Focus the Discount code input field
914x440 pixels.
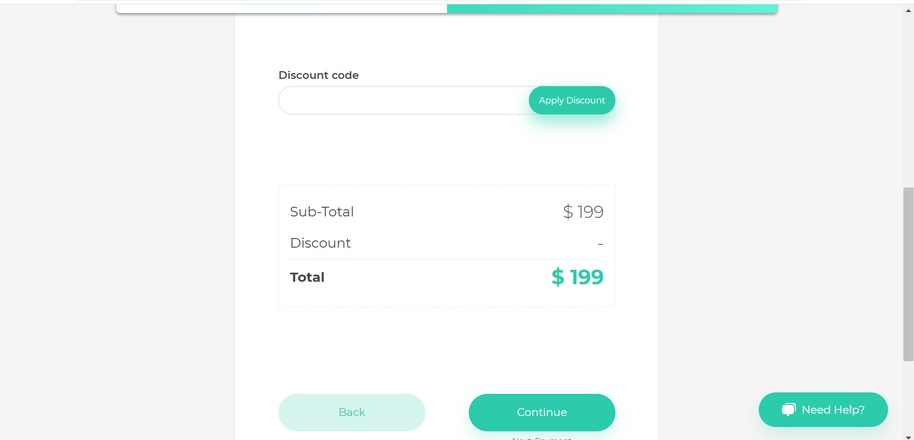coord(404,100)
